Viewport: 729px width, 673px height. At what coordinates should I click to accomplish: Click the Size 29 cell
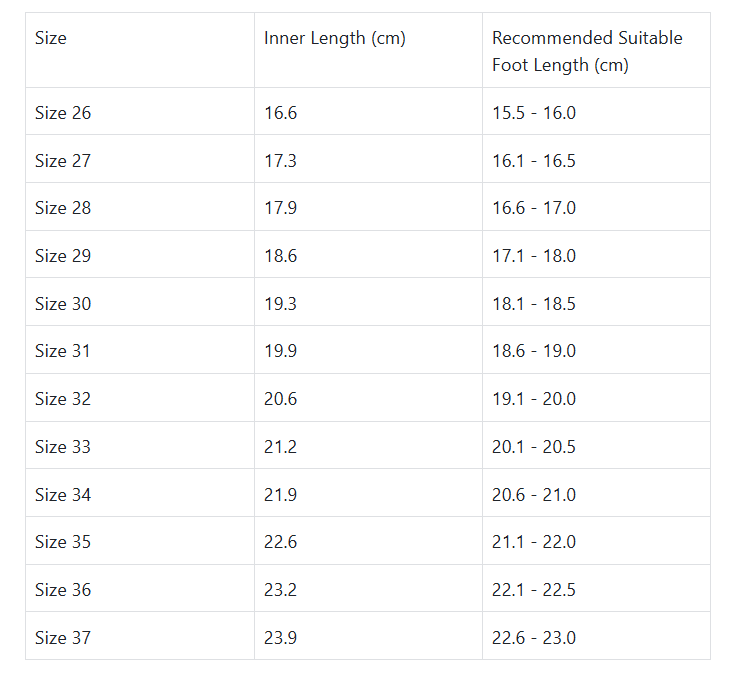[63, 256]
